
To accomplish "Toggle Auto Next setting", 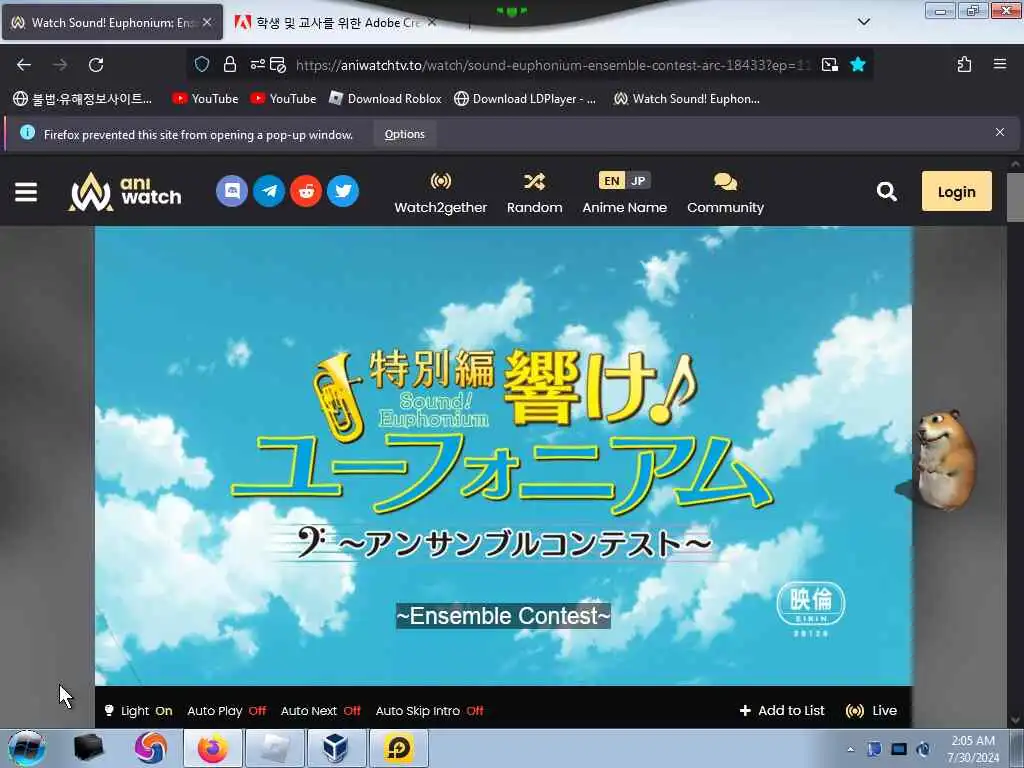I will 321,711.
